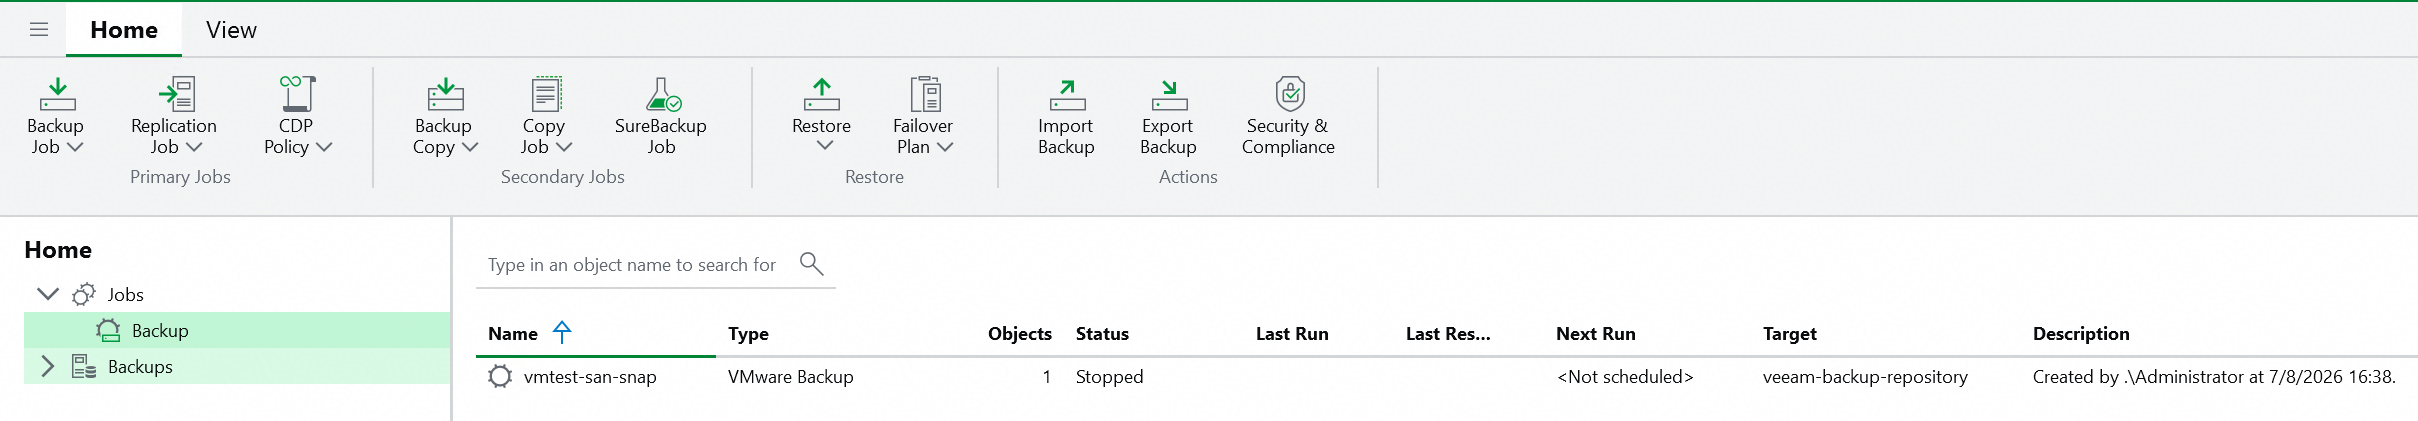Switch to the View tab
Viewport: 2418px width, 421px height.
coord(231,30)
